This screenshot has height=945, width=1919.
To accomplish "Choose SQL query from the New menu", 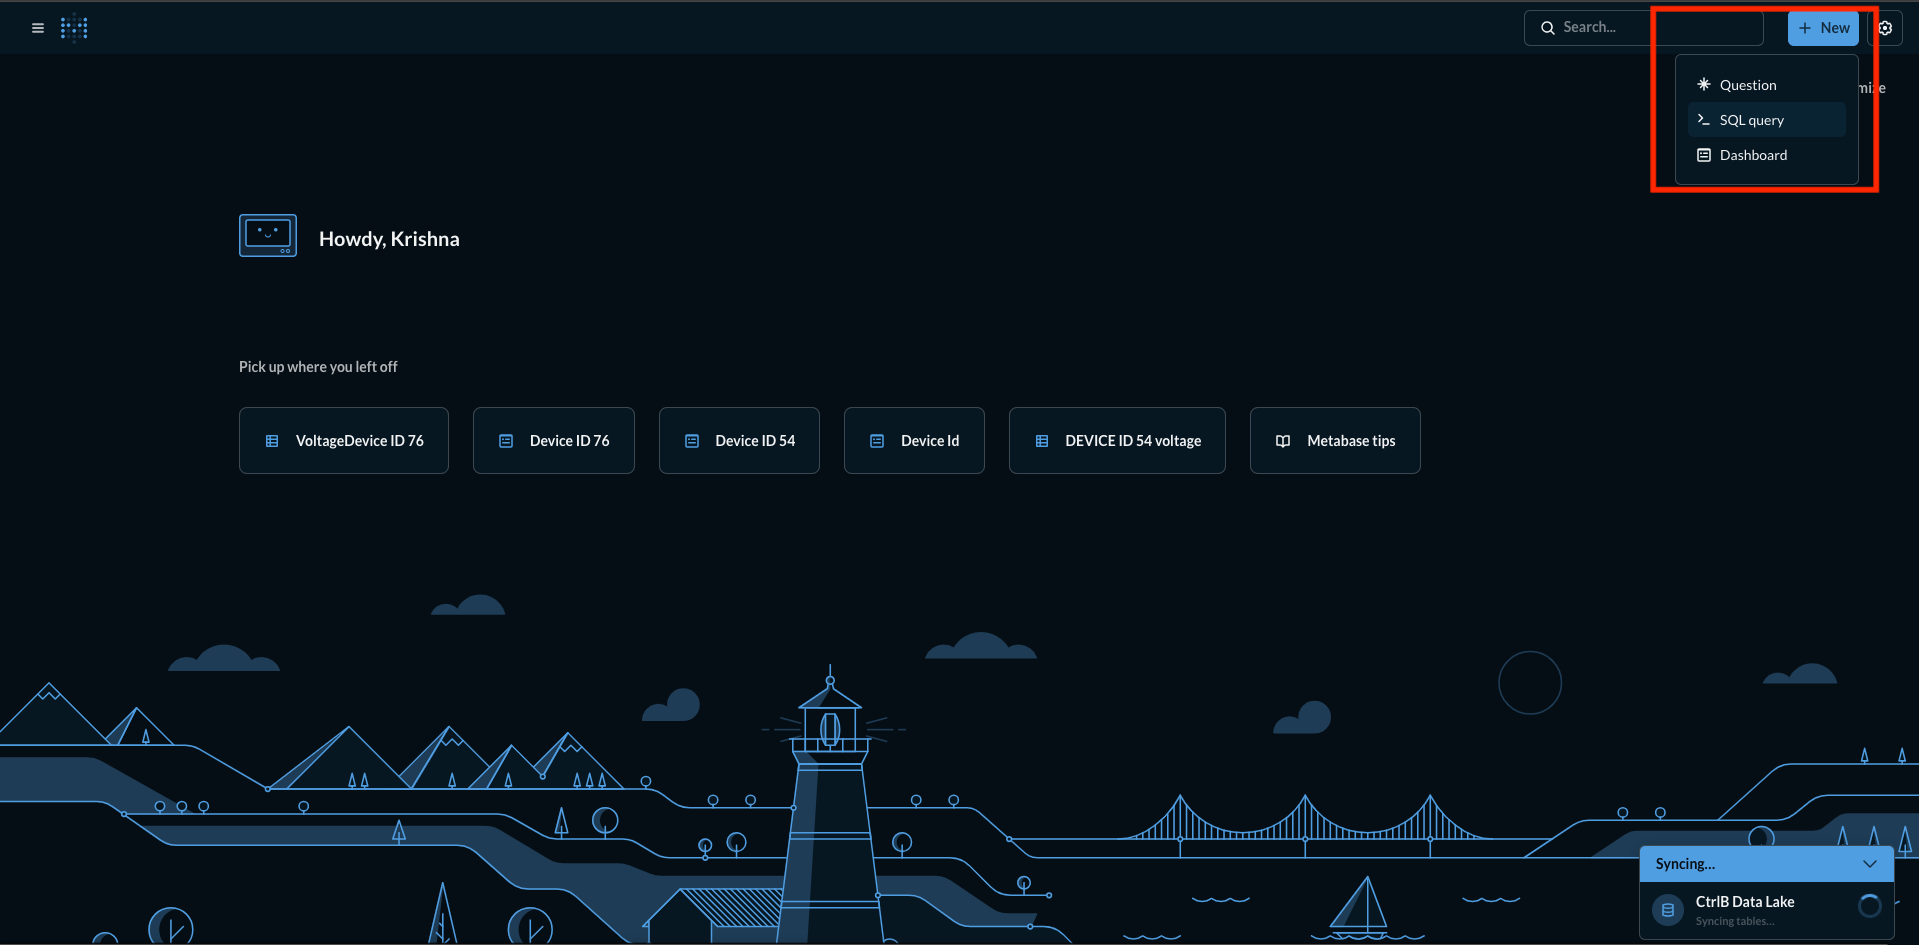I will click(x=1751, y=120).
